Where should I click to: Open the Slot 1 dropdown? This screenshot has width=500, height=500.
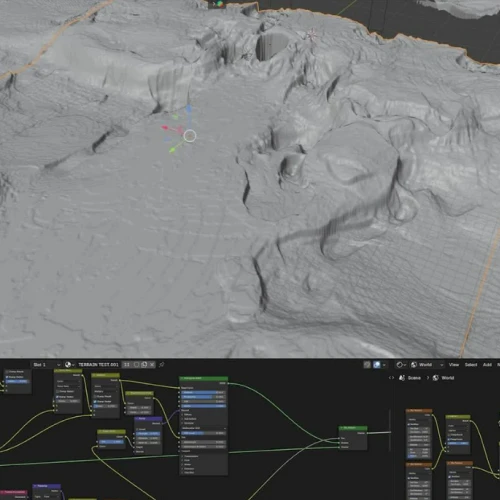(46, 365)
